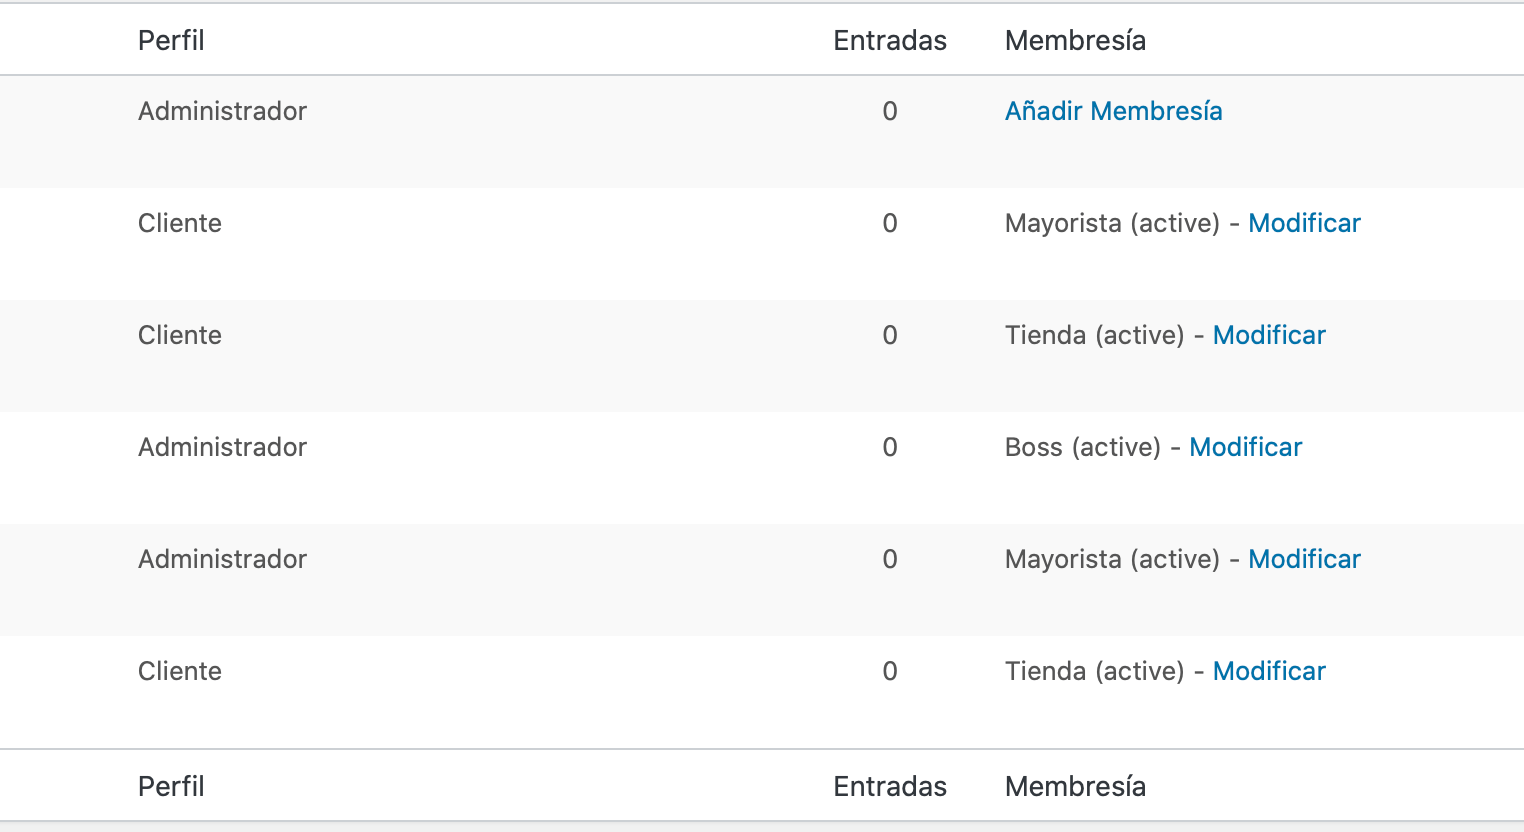Image resolution: width=1524 pixels, height=832 pixels.
Task: Select the Boss (active) membership text
Action: pos(1083,447)
